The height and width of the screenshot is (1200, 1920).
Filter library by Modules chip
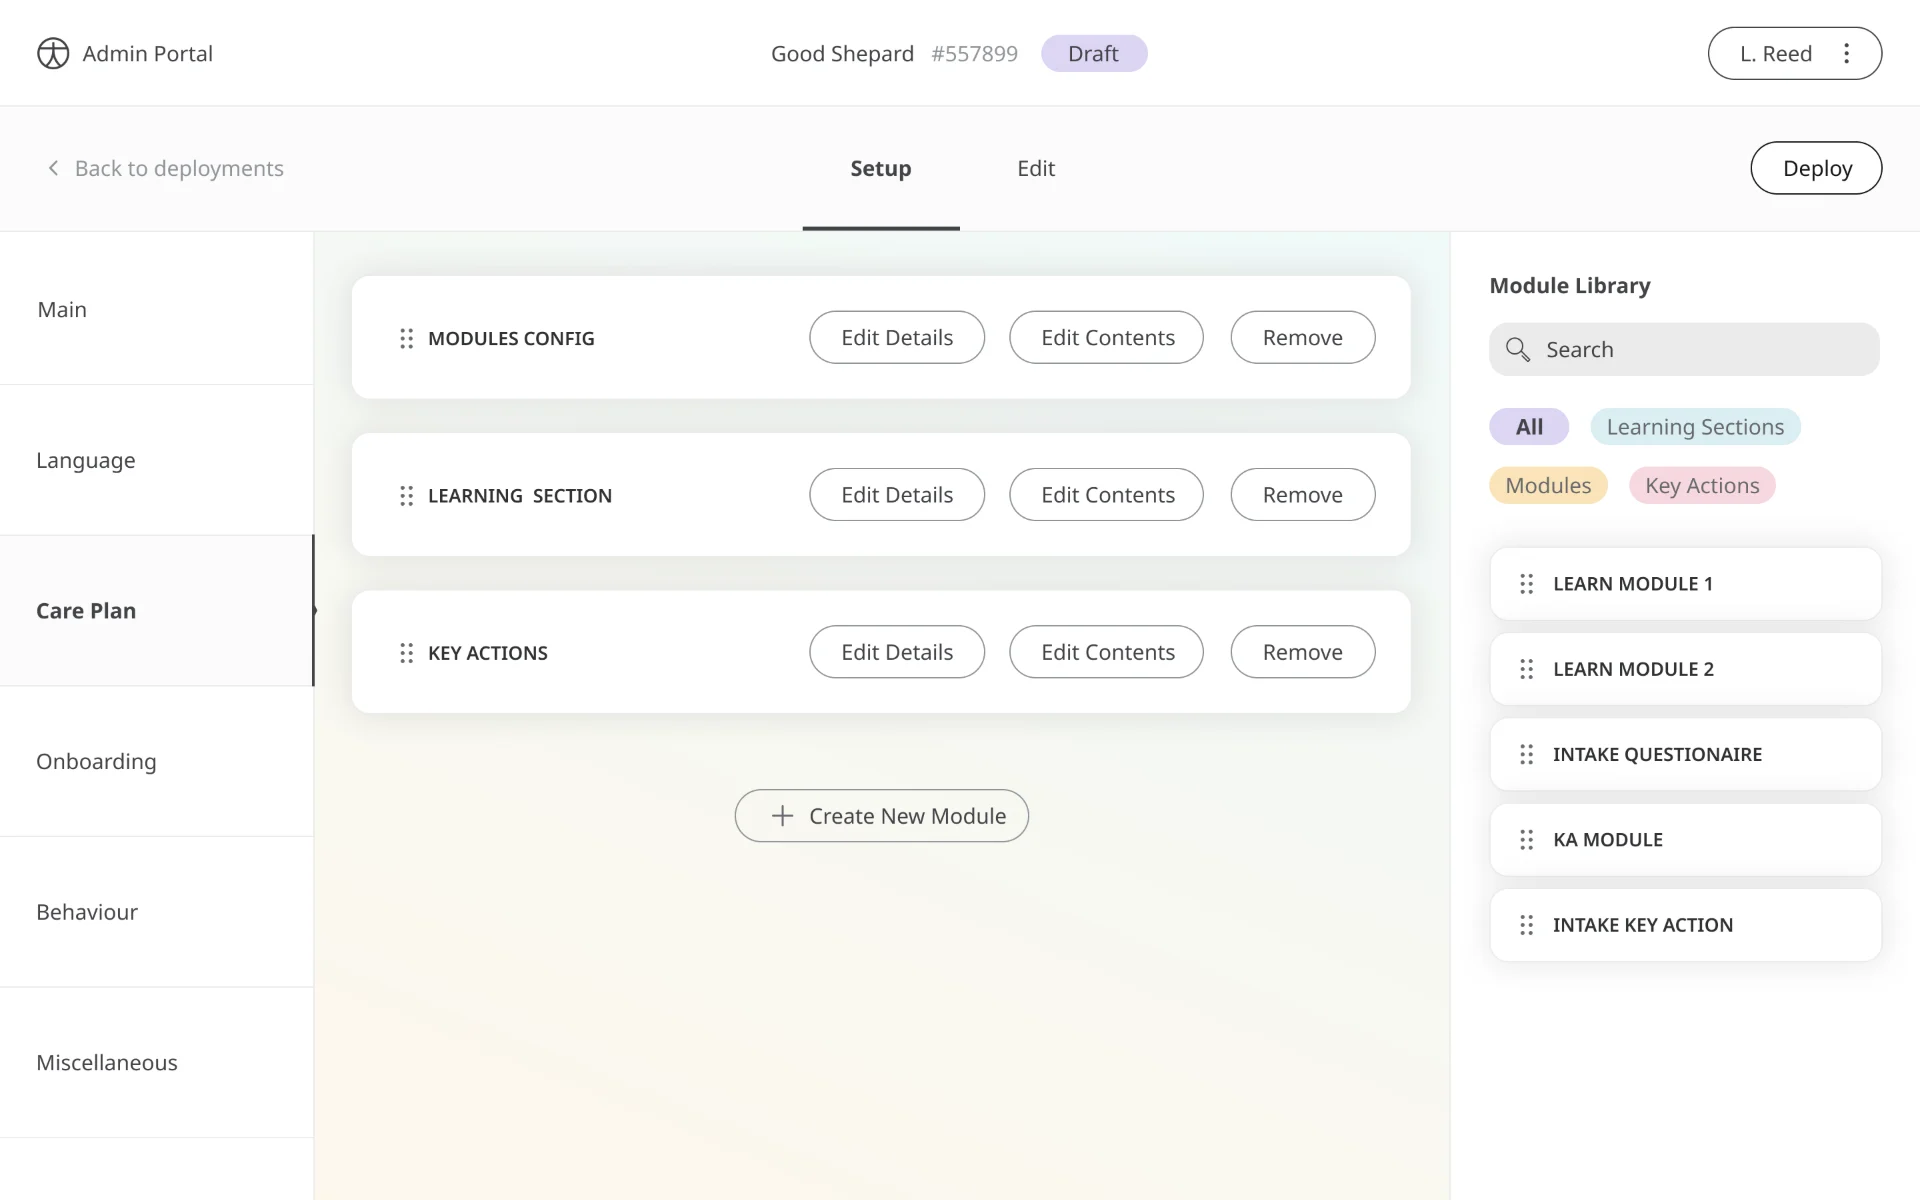coord(1548,485)
